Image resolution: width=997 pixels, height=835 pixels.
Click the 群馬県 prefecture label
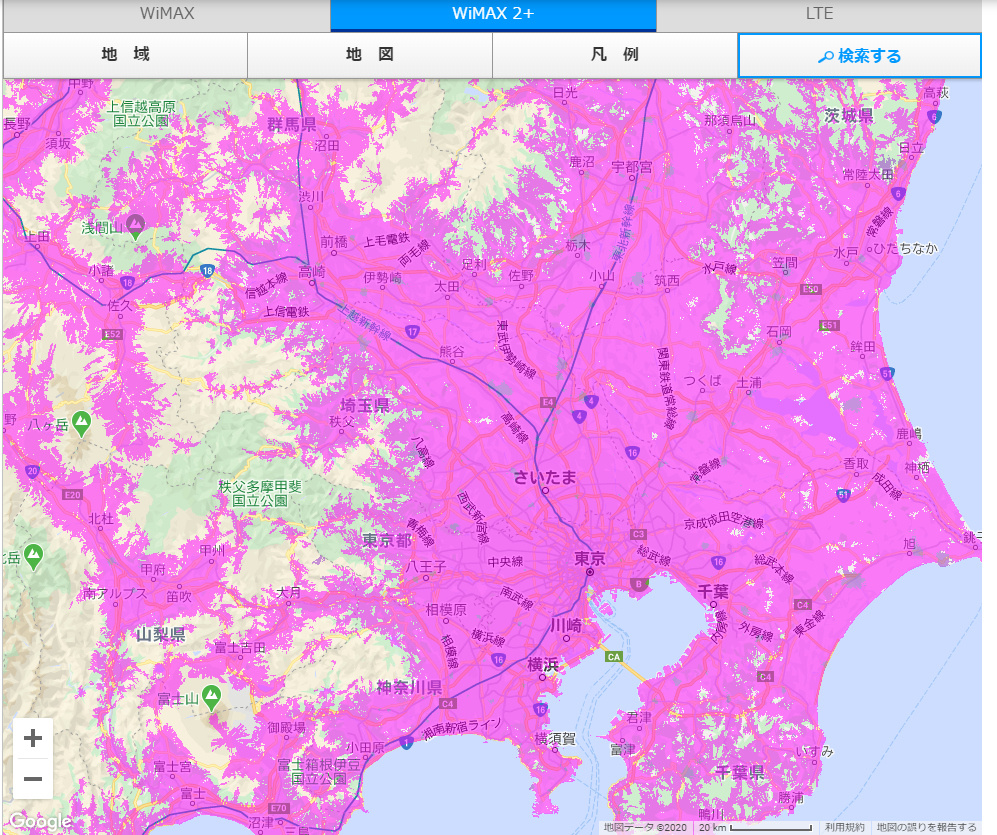coord(292,125)
